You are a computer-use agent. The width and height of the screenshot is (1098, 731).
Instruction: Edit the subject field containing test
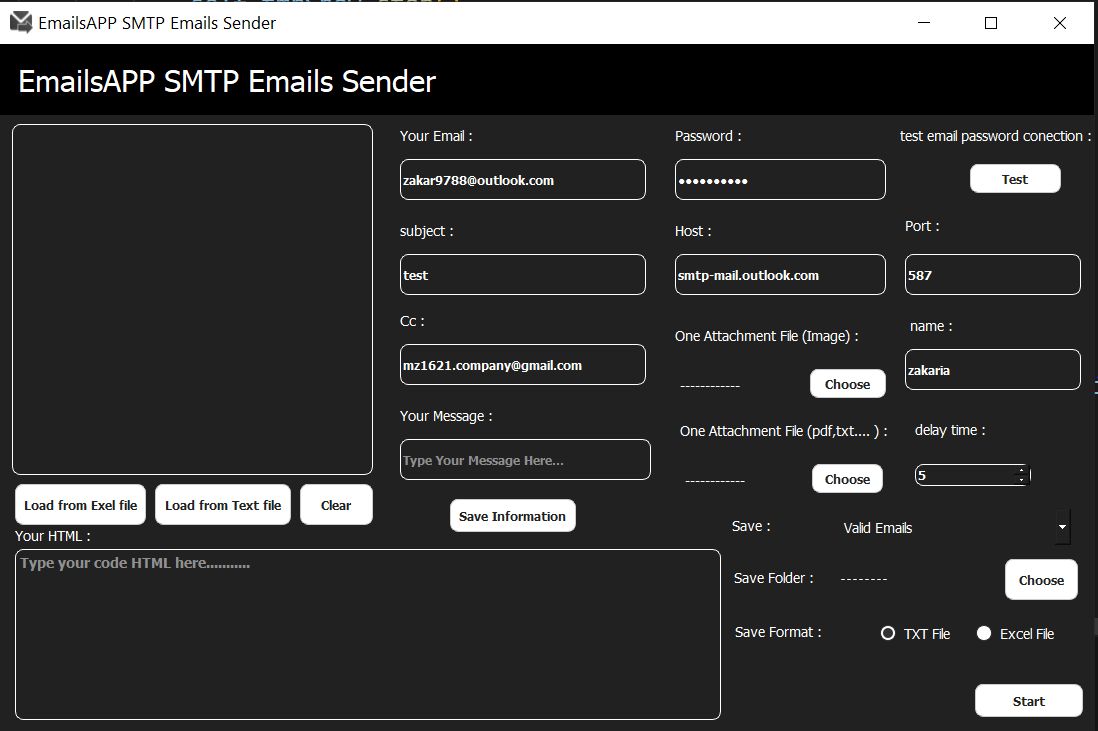coord(522,274)
